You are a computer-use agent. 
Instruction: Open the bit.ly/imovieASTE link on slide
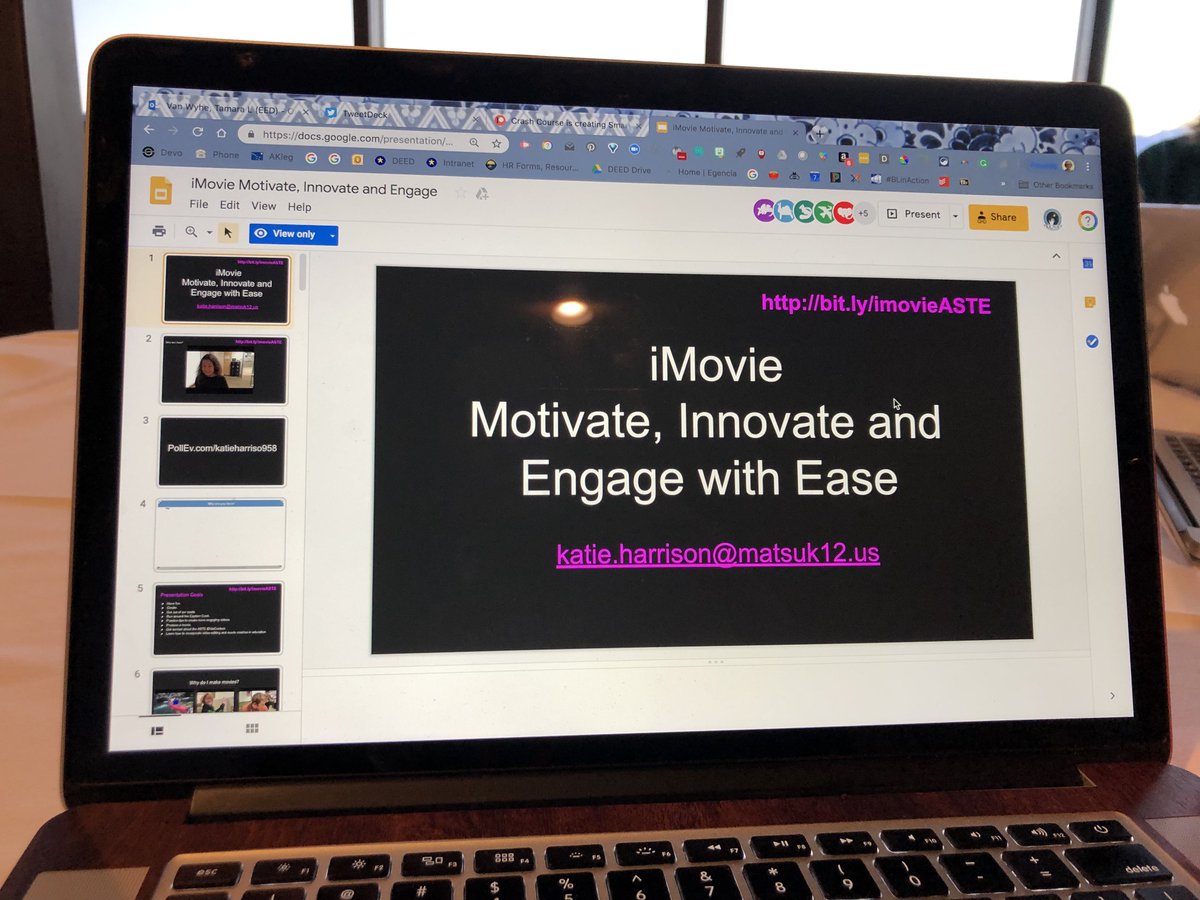pyautogui.click(x=875, y=304)
